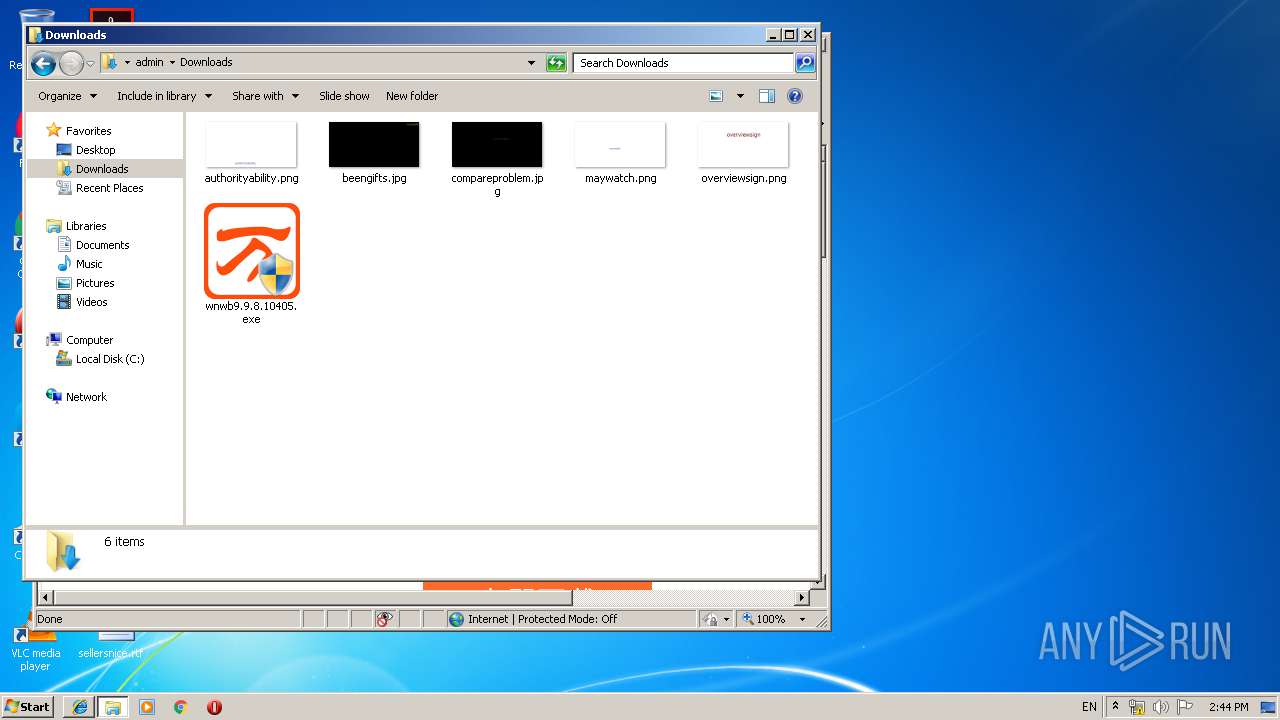Click the folder icon in address bar
Screen dimensions: 1280x720
click(110, 63)
